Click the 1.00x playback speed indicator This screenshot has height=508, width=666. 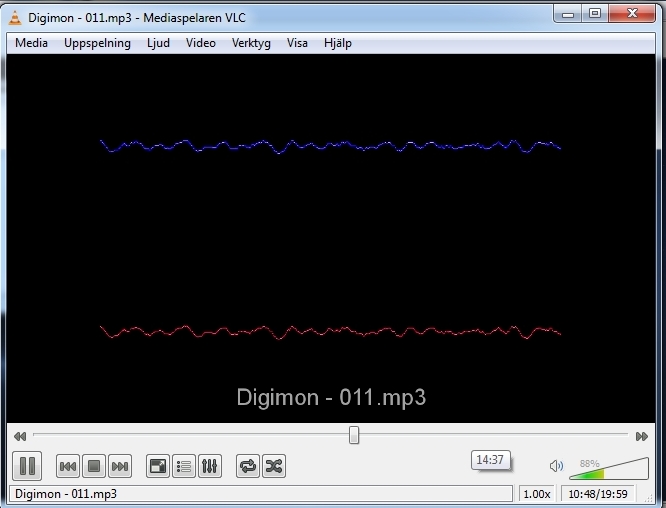pos(537,494)
